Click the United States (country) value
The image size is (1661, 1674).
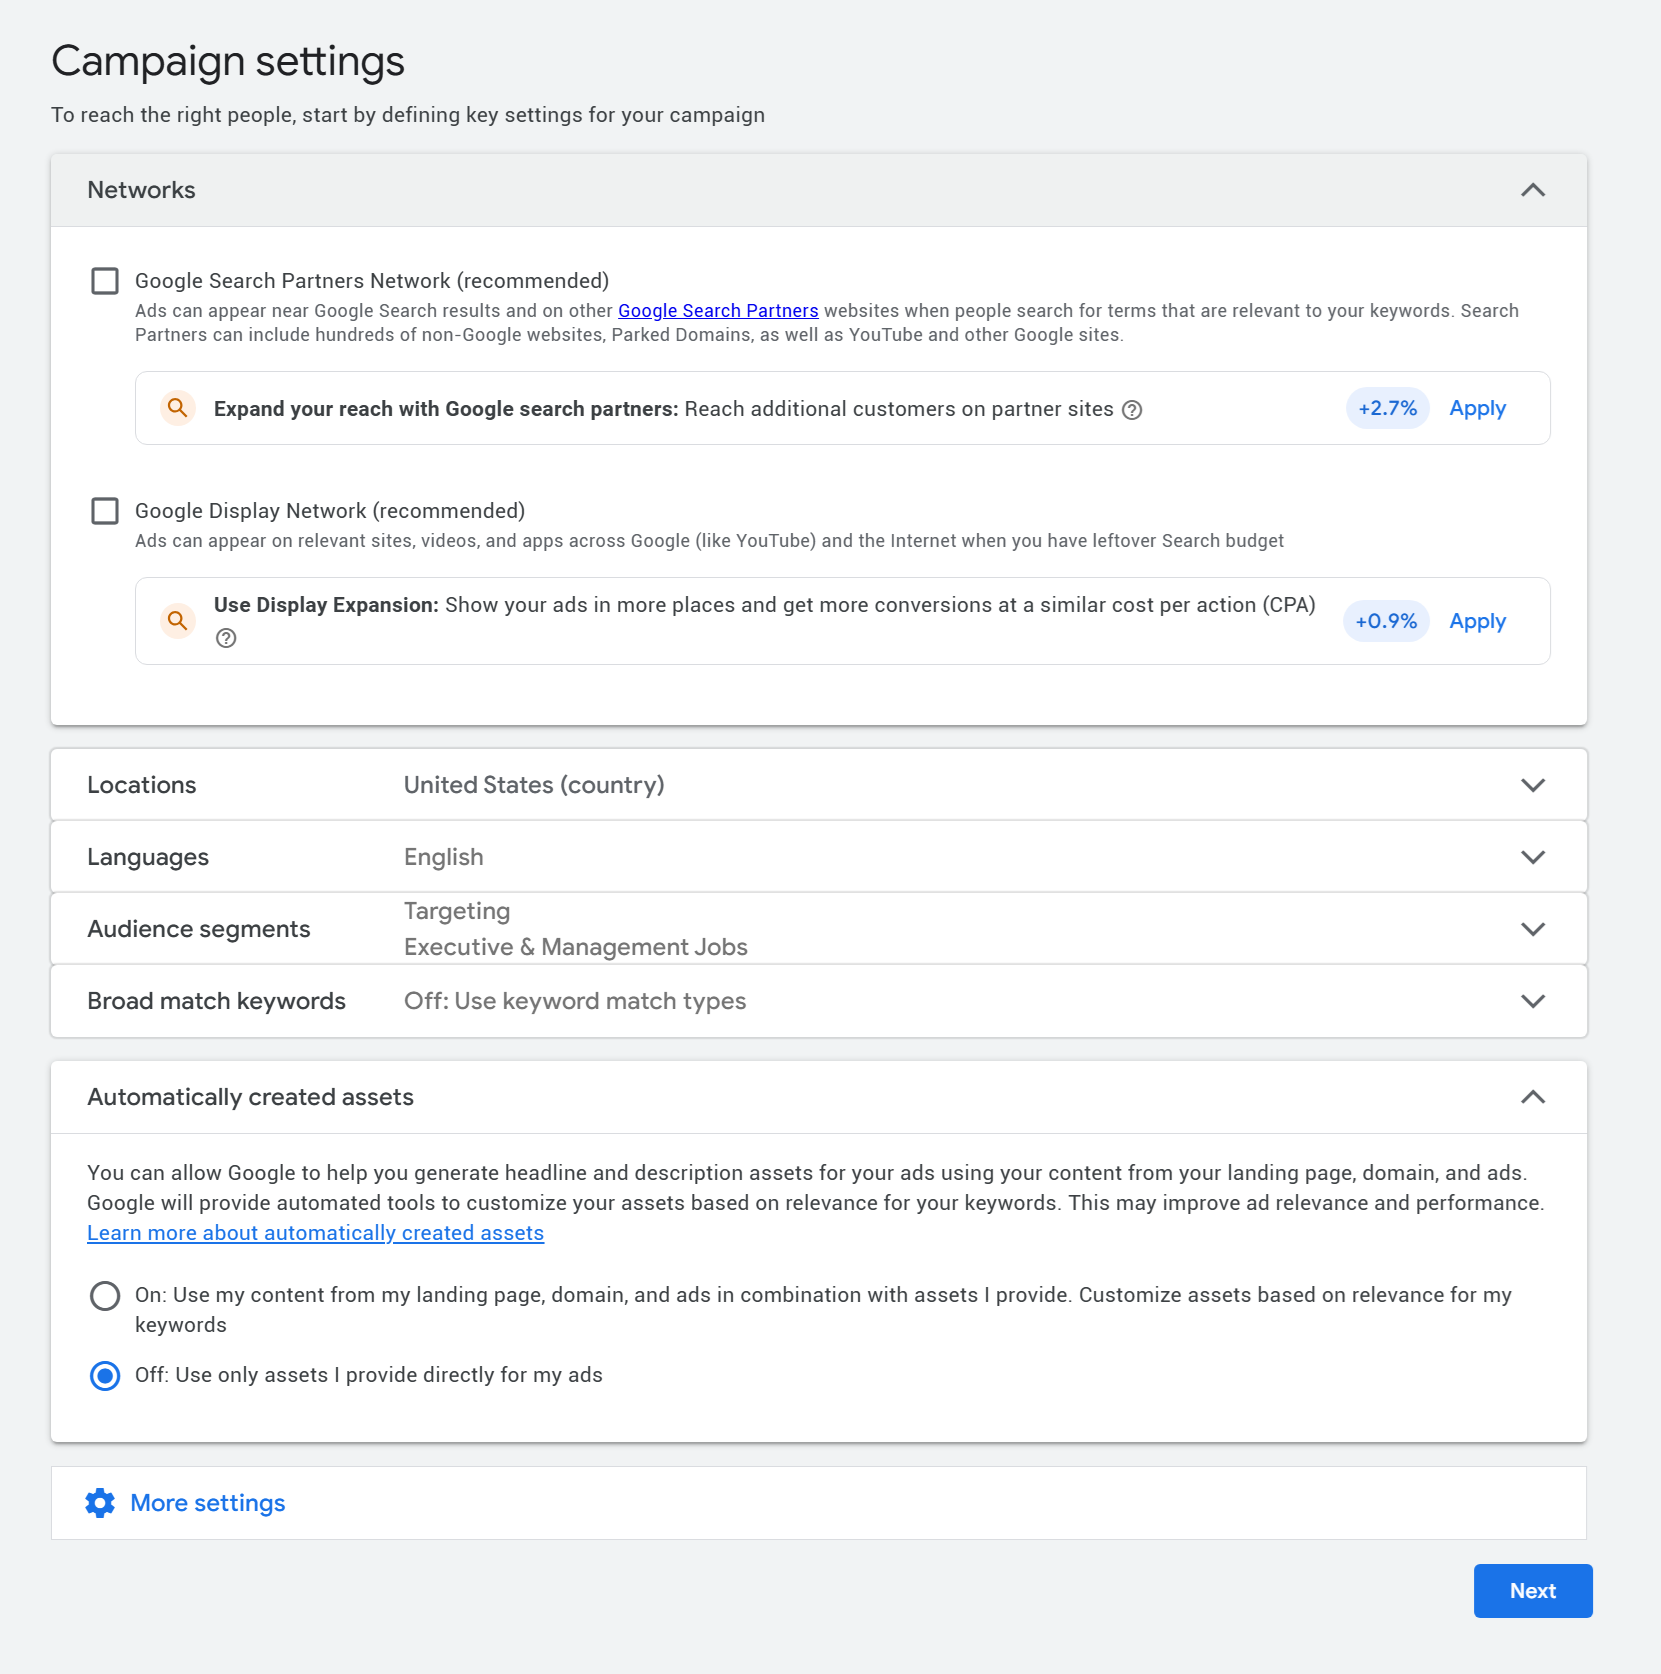534,785
